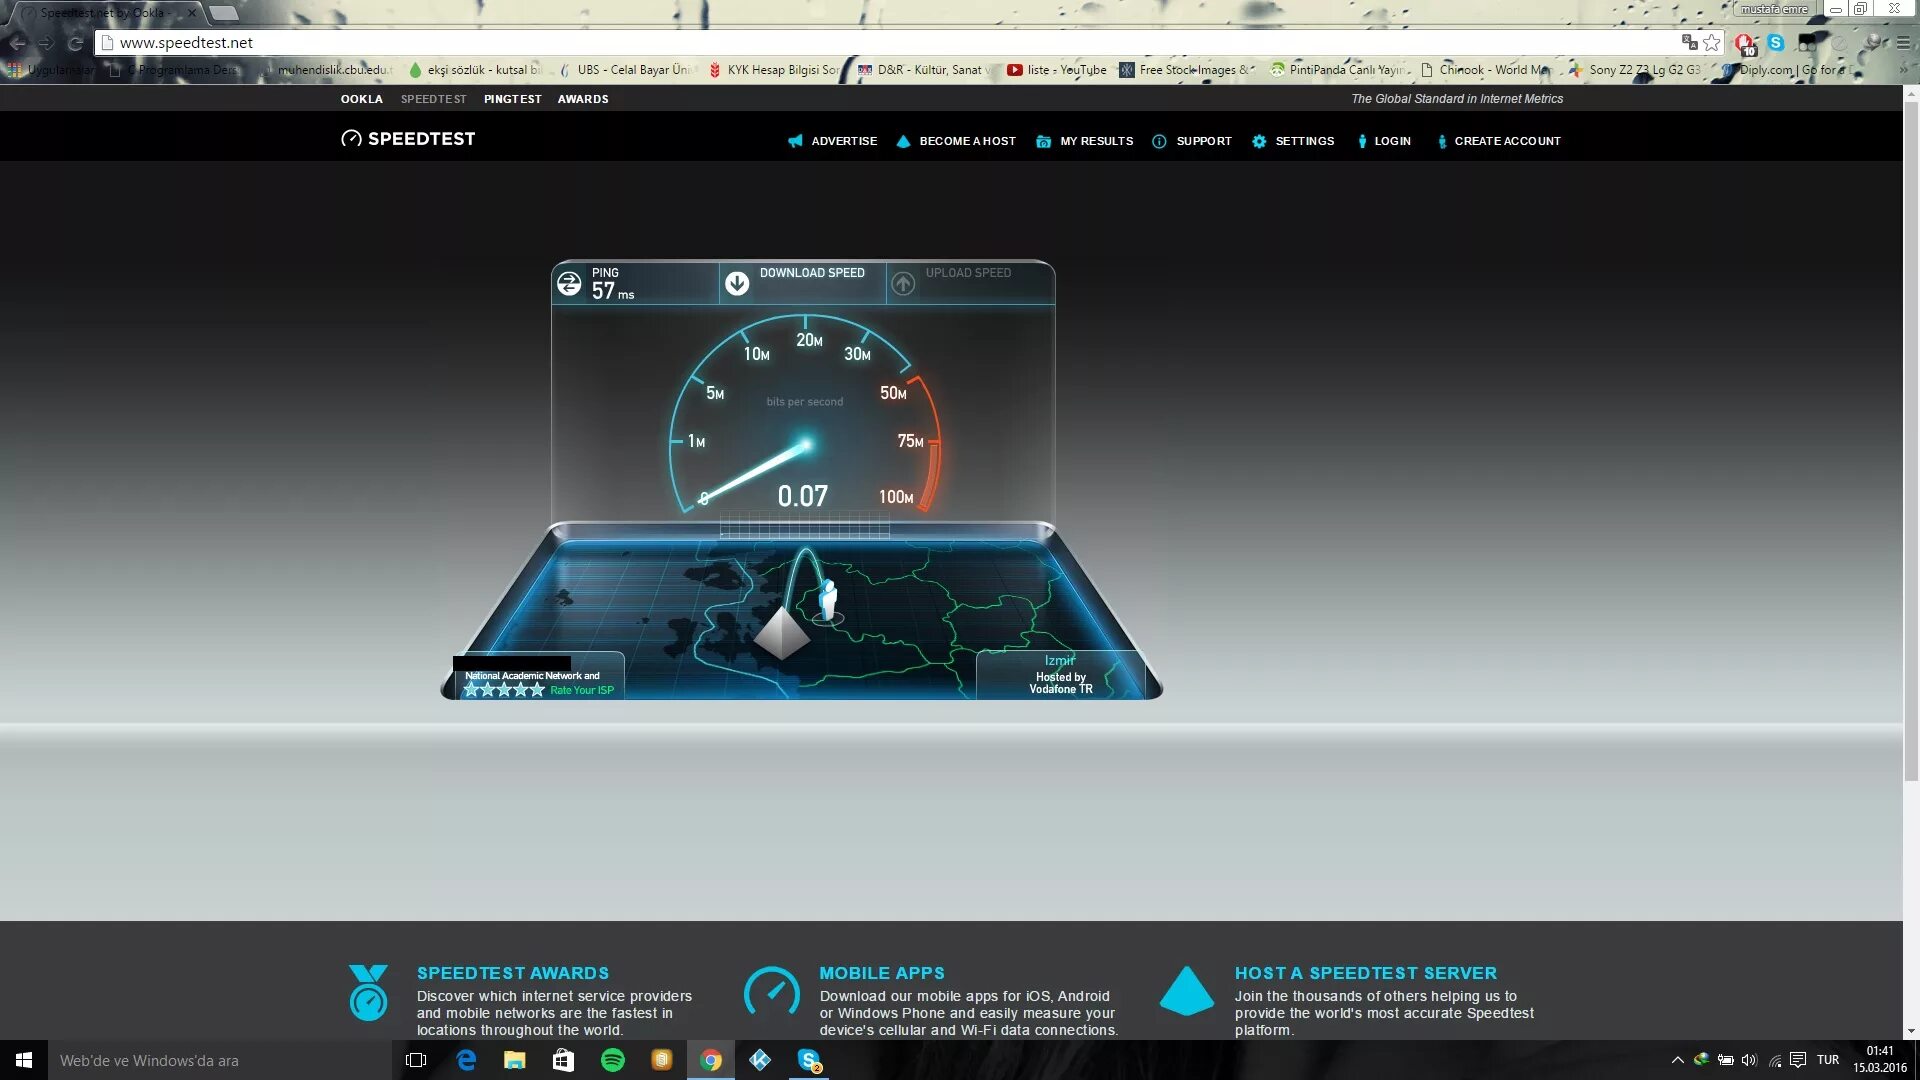Viewport: 1920px width, 1080px height.
Task: Select the SPEEDTEST top nav item
Action: 434,99
